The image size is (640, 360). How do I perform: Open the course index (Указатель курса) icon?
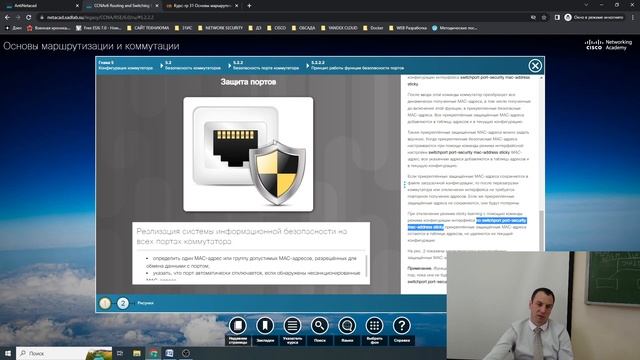pyautogui.click(x=292, y=326)
